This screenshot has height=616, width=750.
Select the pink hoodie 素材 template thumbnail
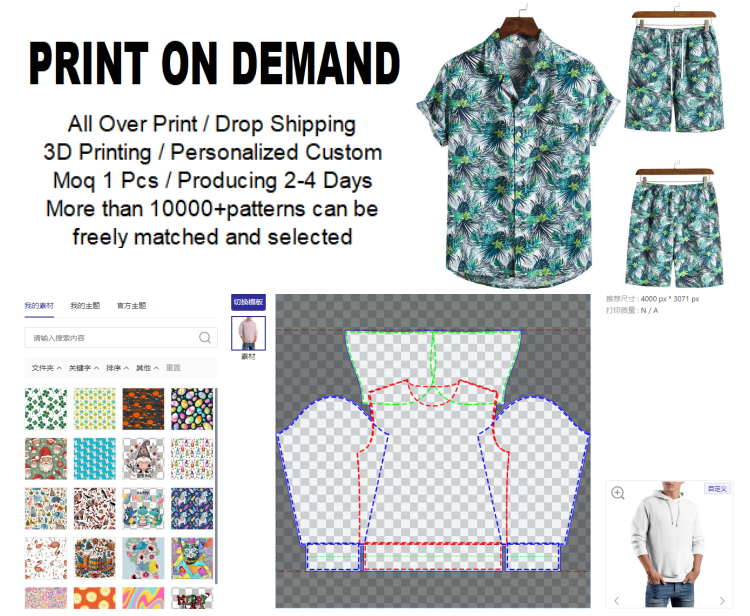pos(248,333)
